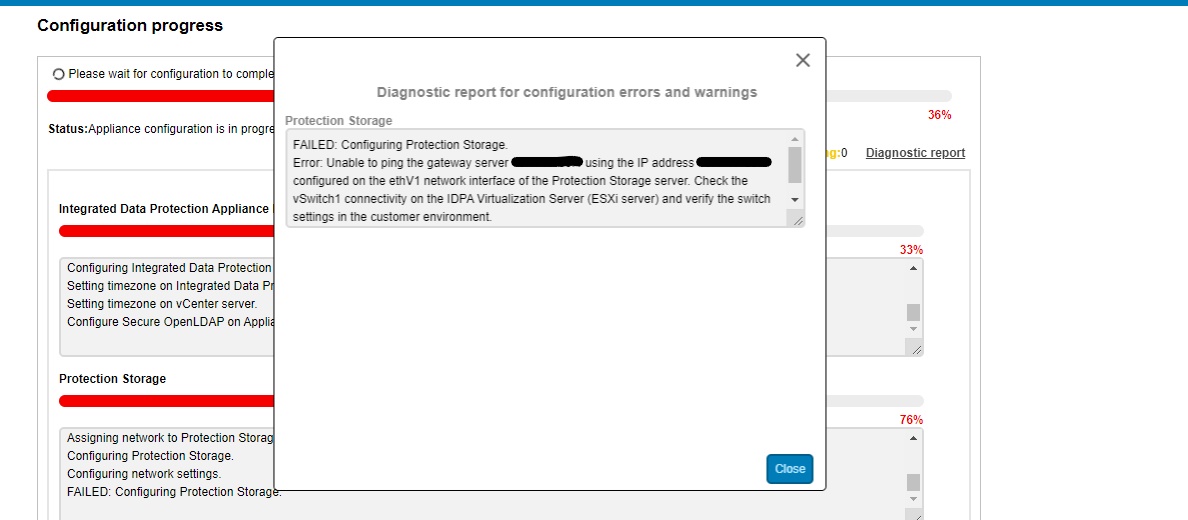
Task: Click scroll-up arrow of the Appliance log box
Action: (x=913, y=269)
